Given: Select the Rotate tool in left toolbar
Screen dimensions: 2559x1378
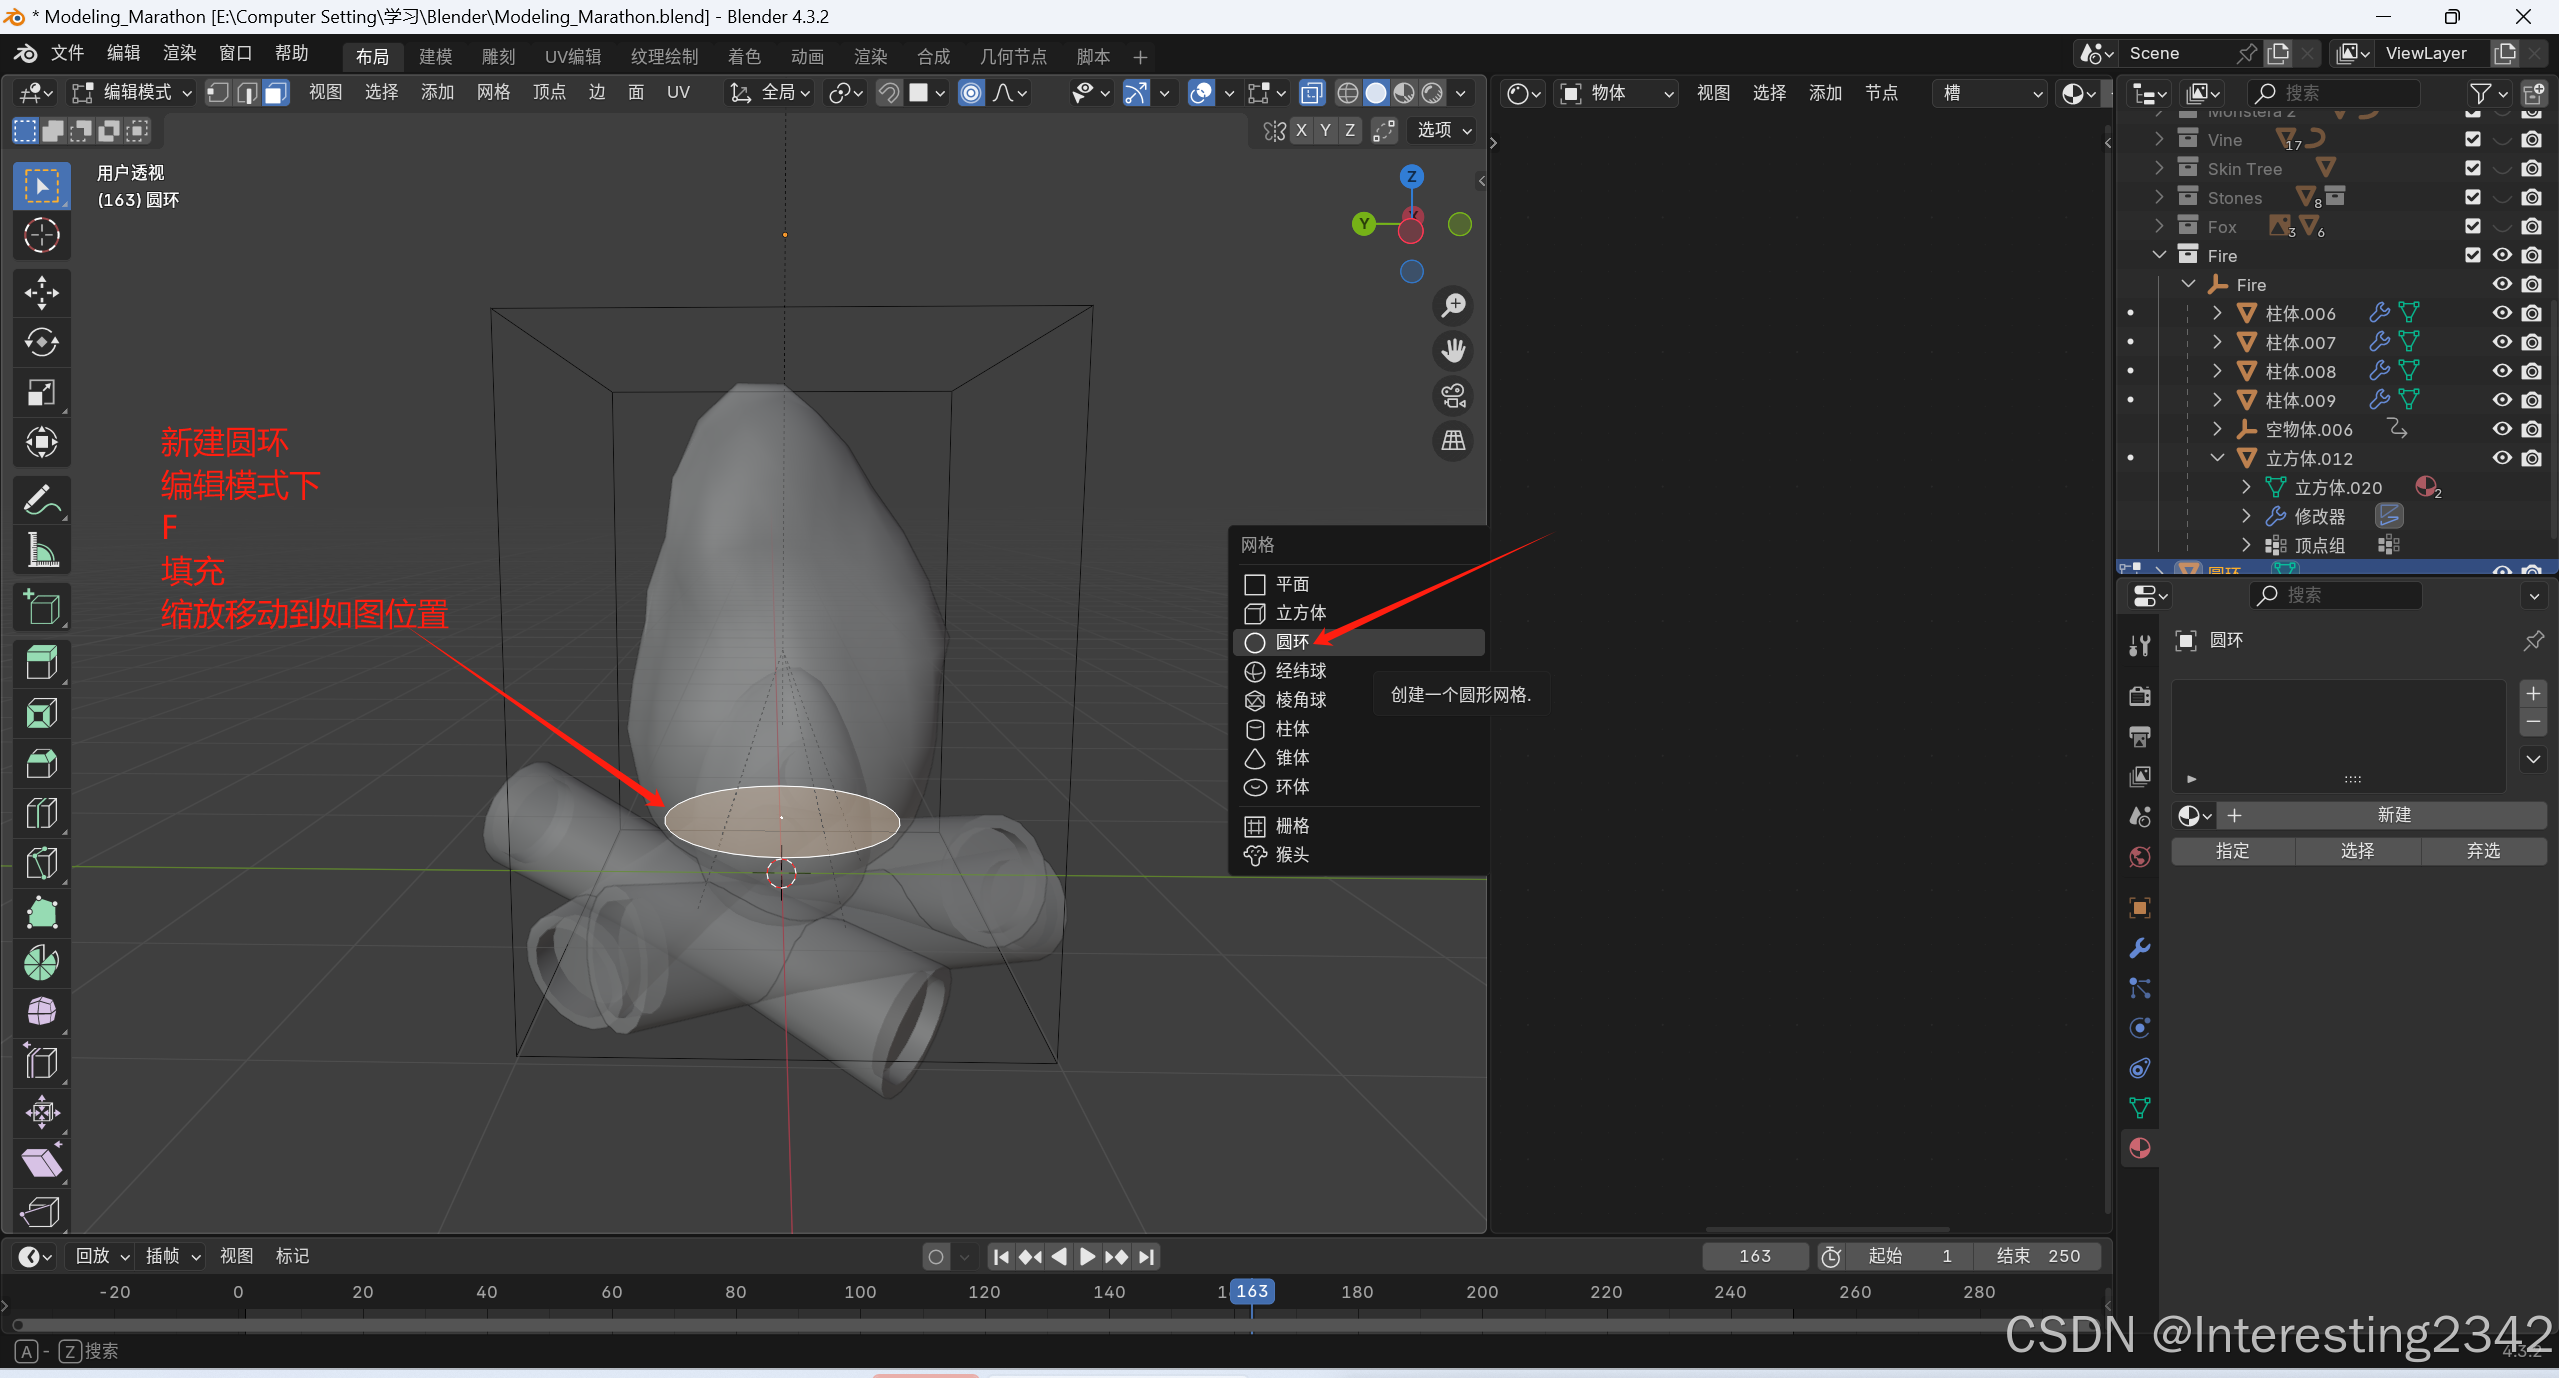Looking at the screenshot, I should coord(41,343).
